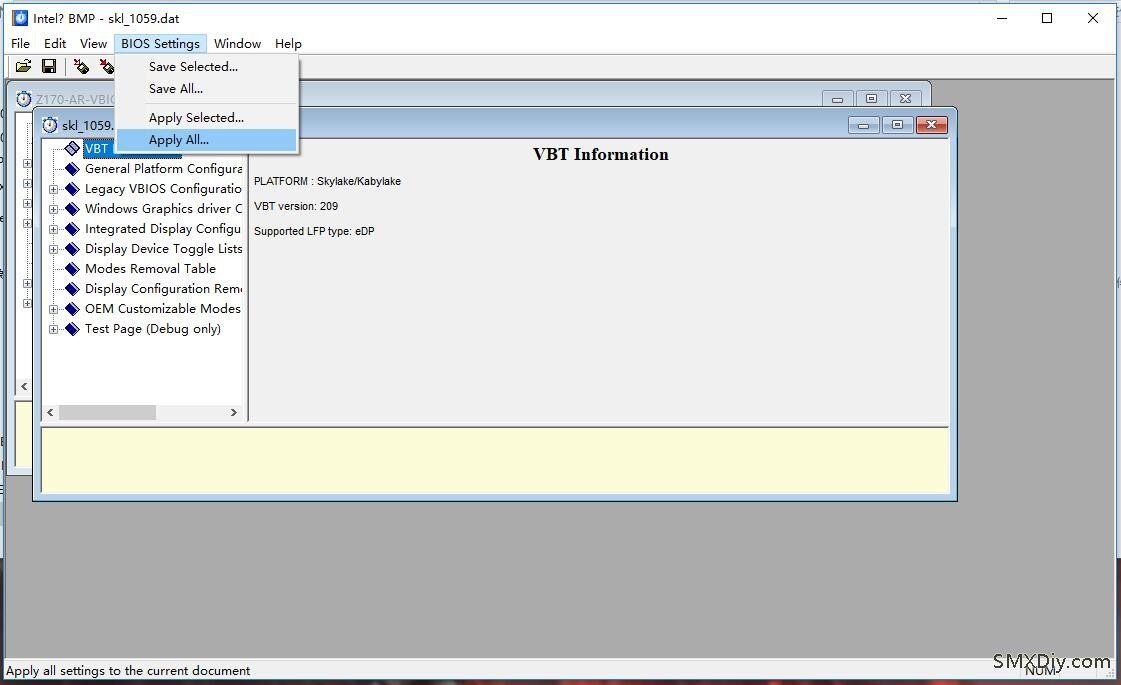The height and width of the screenshot is (685, 1121).
Task: Choose Apply All... from the menu
Action: pyautogui.click(x=206, y=140)
